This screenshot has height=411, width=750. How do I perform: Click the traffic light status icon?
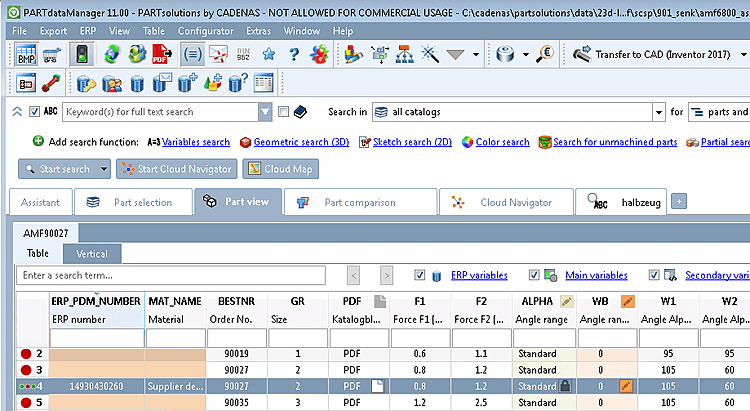pyautogui.click(x=82, y=54)
